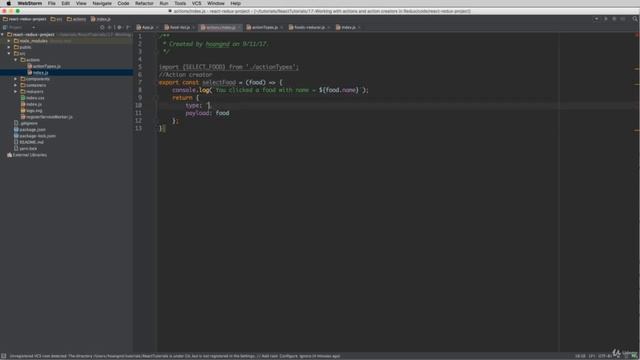Viewport: 640px width, 360px height.
Task: Click the Debug button in toolbar
Action: (x=614, y=19)
